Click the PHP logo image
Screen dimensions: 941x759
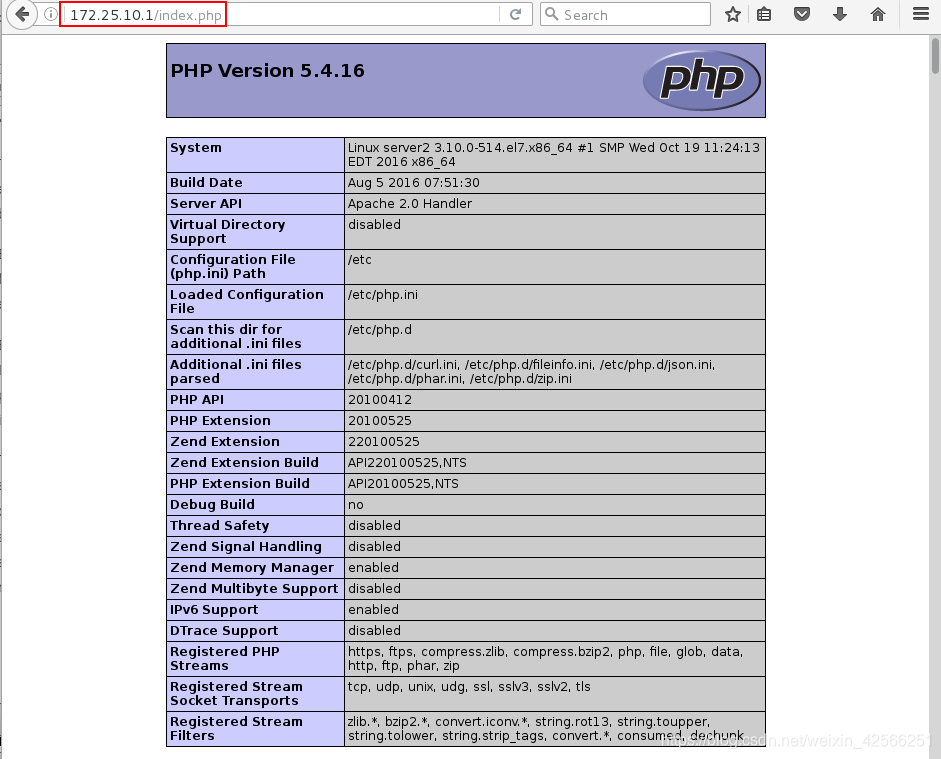click(x=702, y=80)
